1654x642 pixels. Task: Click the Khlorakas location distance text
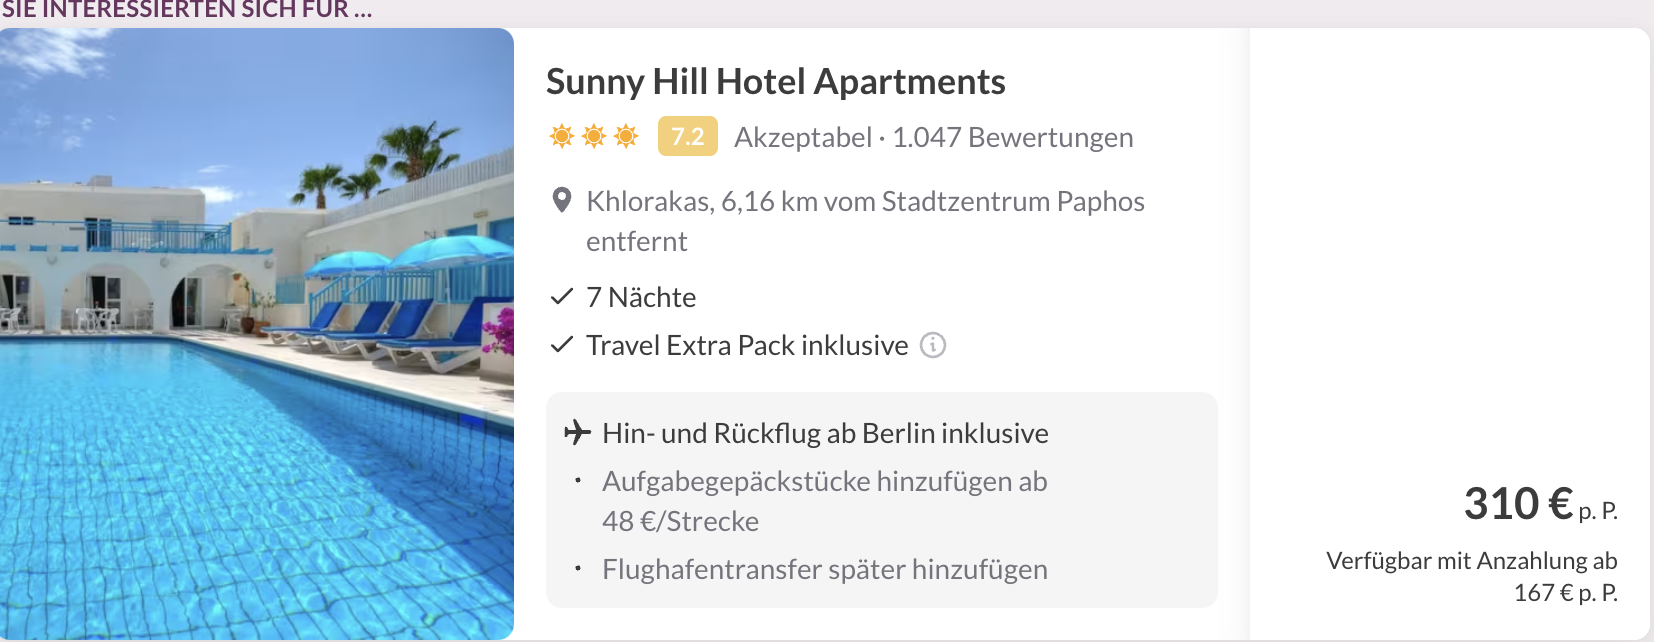[x=864, y=202]
